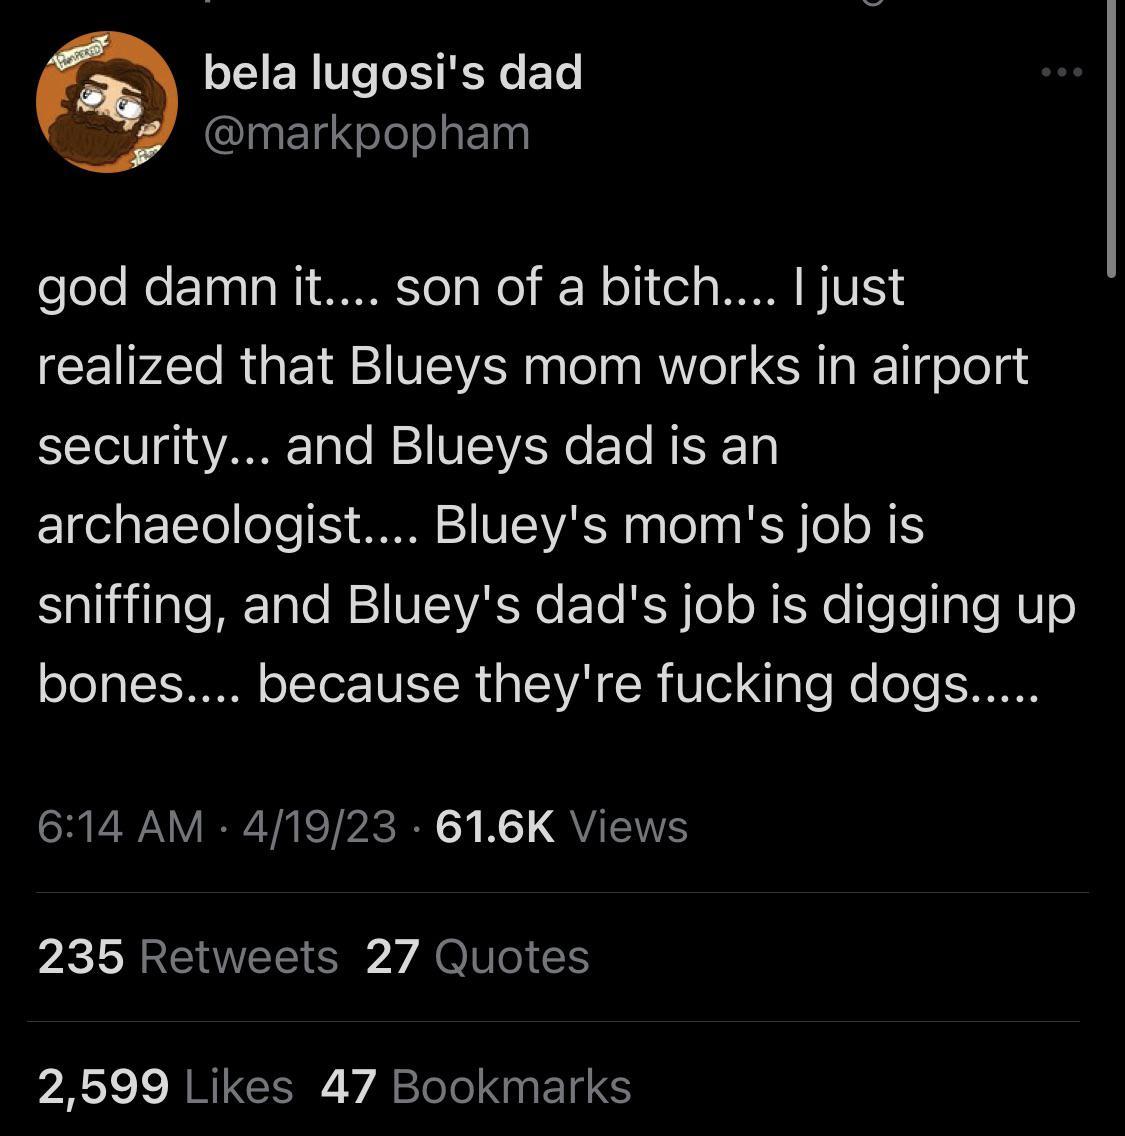Show the 235 Retweets list
This screenshot has width=1125, height=1136.
[x=188, y=956]
